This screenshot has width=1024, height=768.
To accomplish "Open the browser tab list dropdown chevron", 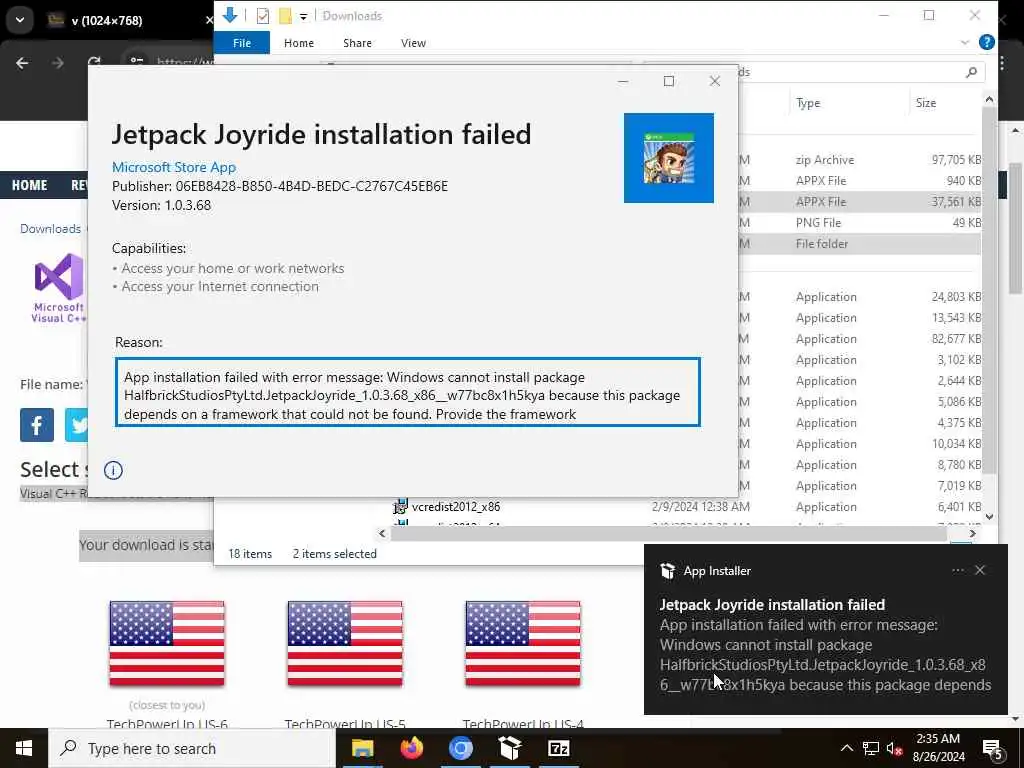I will tap(20, 20).
